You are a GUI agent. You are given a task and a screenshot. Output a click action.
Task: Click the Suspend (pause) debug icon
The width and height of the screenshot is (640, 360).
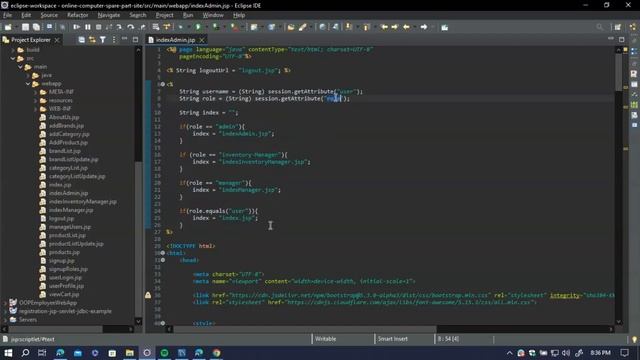[x=88, y=27]
